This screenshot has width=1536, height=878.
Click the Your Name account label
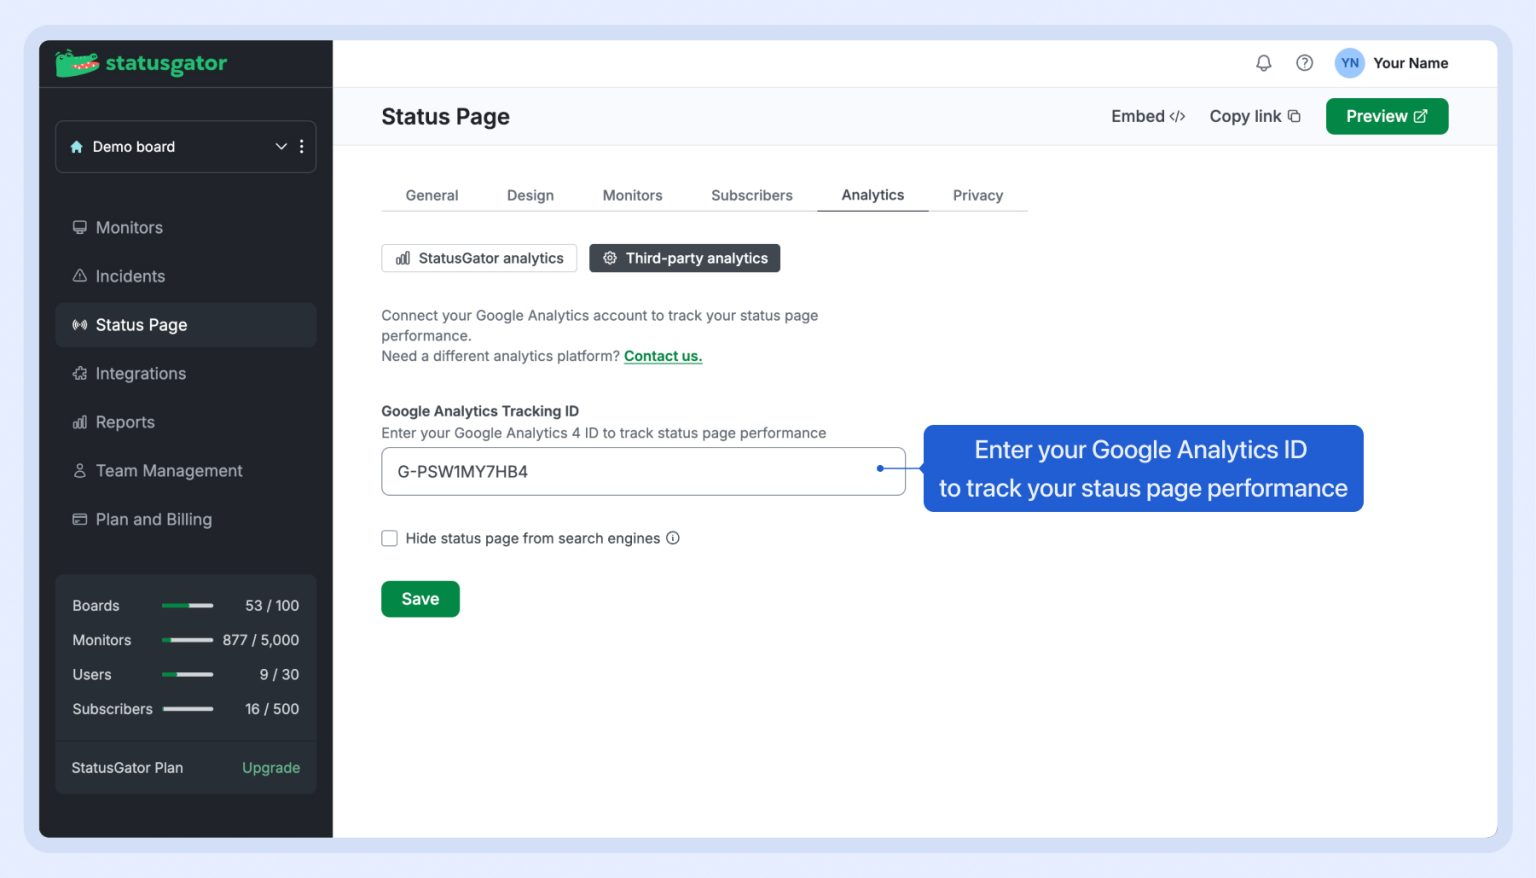point(1410,63)
